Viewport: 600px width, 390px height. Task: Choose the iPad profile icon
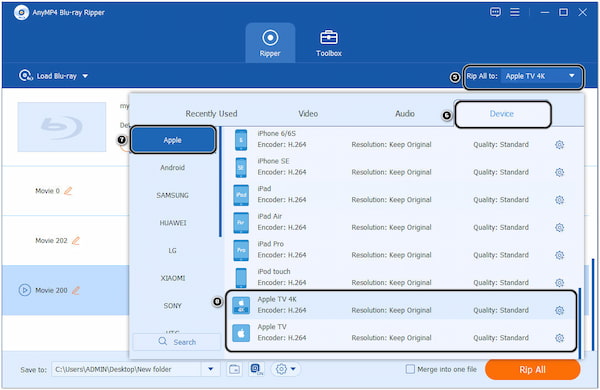click(241, 195)
